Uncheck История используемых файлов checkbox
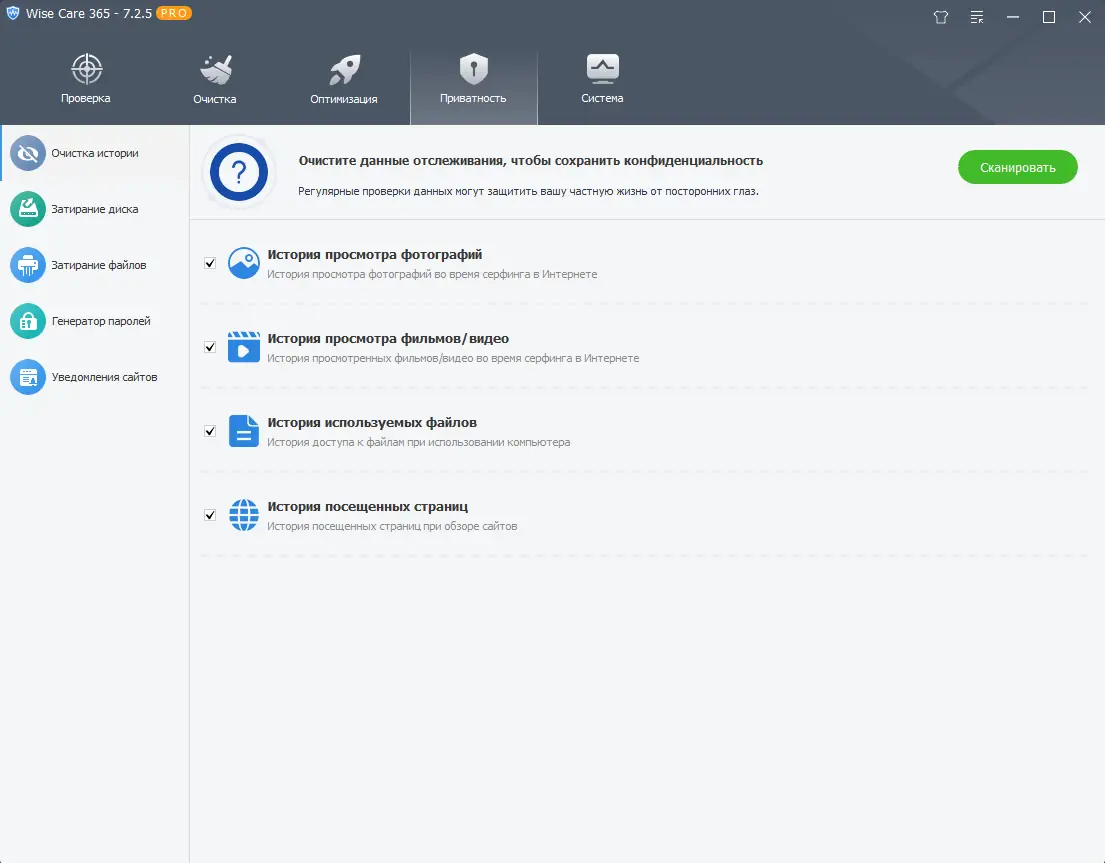The width and height of the screenshot is (1105, 863). point(210,430)
